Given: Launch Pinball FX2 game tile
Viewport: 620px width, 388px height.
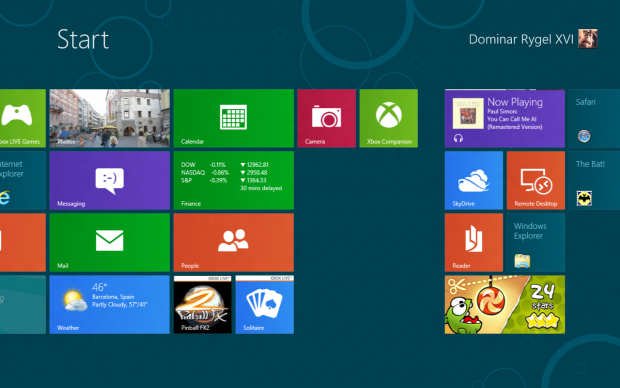Looking at the screenshot, I should pyautogui.click(x=202, y=305).
